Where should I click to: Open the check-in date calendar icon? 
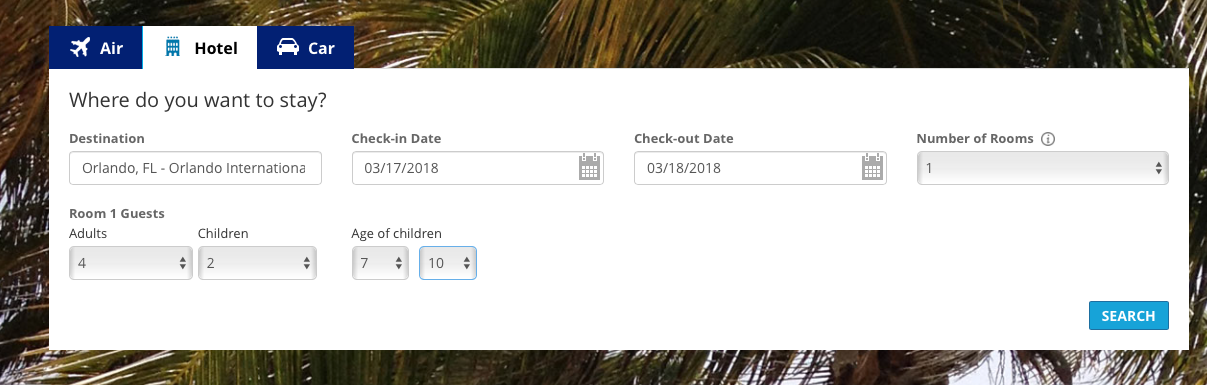click(590, 167)
